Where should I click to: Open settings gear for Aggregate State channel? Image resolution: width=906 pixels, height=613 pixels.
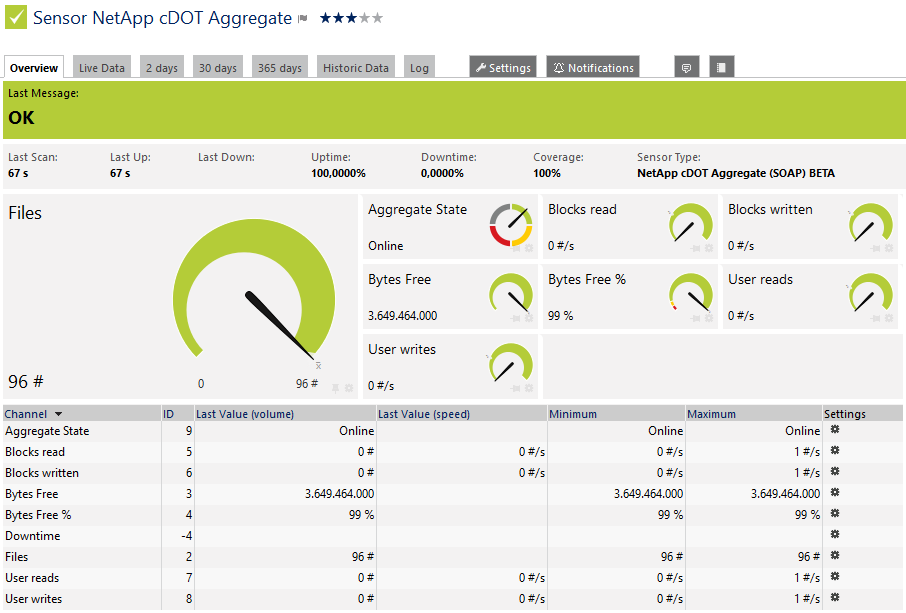coord(835,430)
